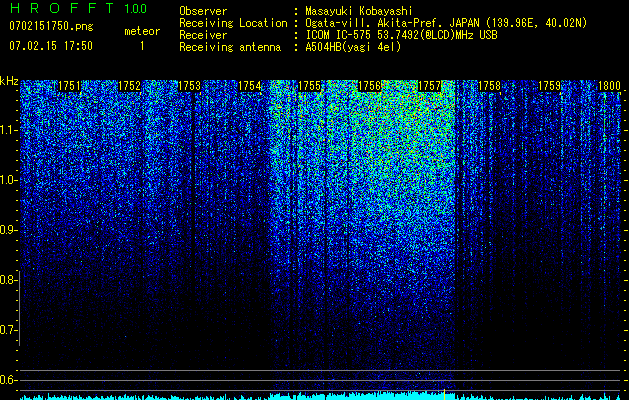Screen dimensions: 629x400
Task: Click the 1.1 kHz axis label
Action: tap(8, 130)
